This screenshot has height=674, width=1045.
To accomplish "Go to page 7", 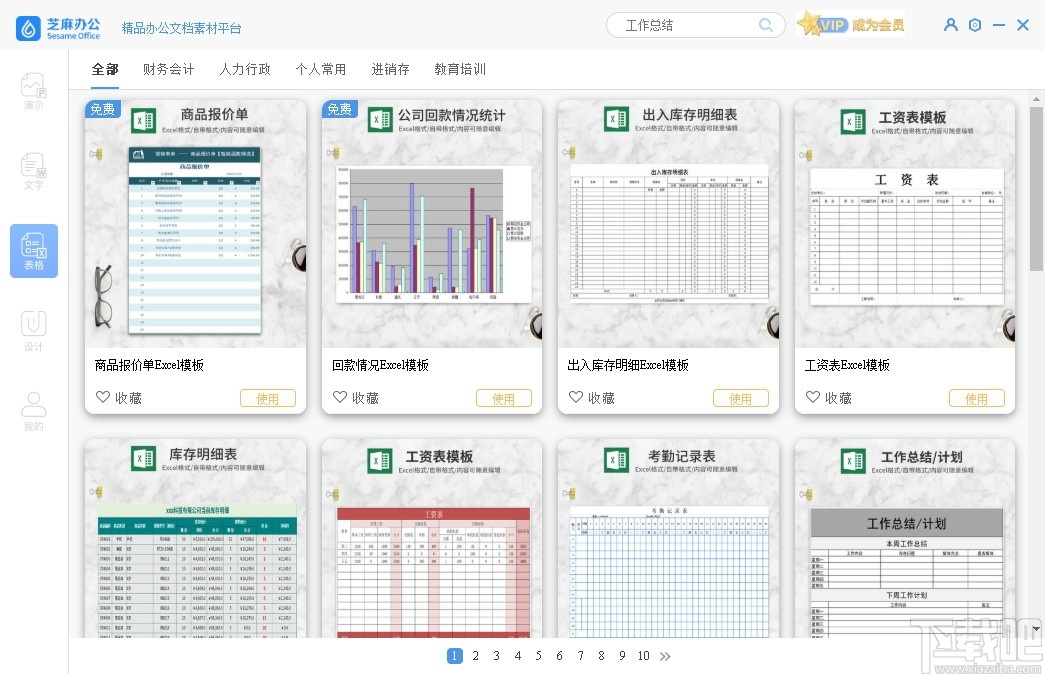I will click(x=580, y=656).
